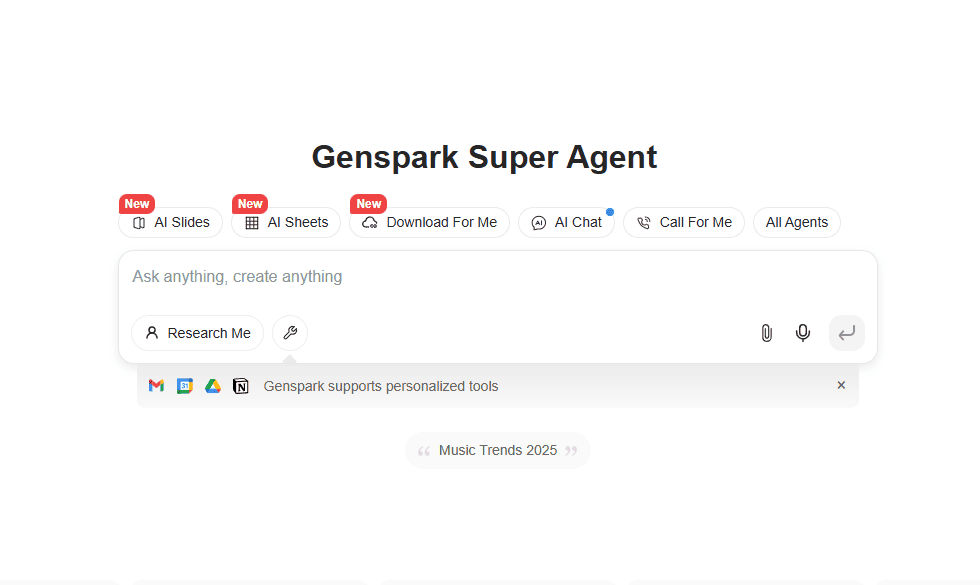Viewport: 980px width, 585px height.
Task: Click the paperclip attachment icon
Action: [766, 332]
